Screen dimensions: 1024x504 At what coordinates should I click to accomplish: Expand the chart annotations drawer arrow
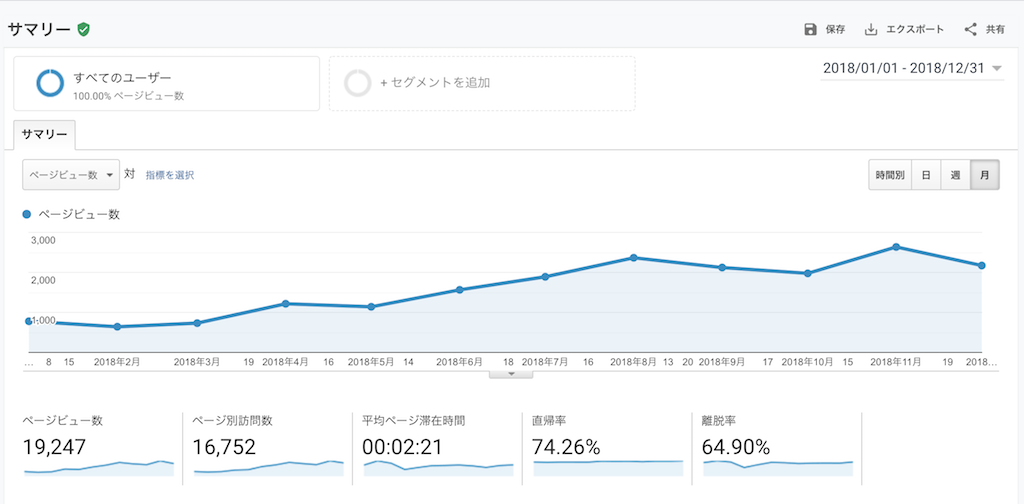click(511, 374)
